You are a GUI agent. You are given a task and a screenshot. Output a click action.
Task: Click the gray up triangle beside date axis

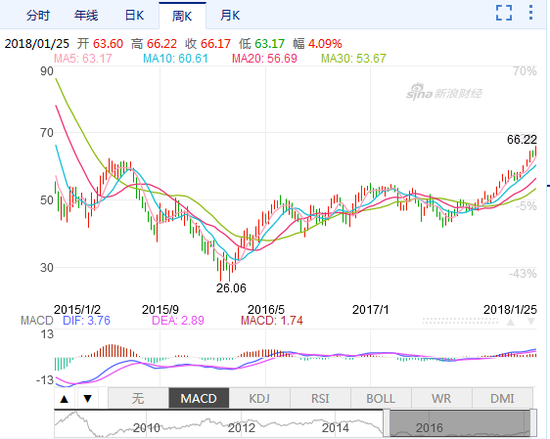click(510, 321)
